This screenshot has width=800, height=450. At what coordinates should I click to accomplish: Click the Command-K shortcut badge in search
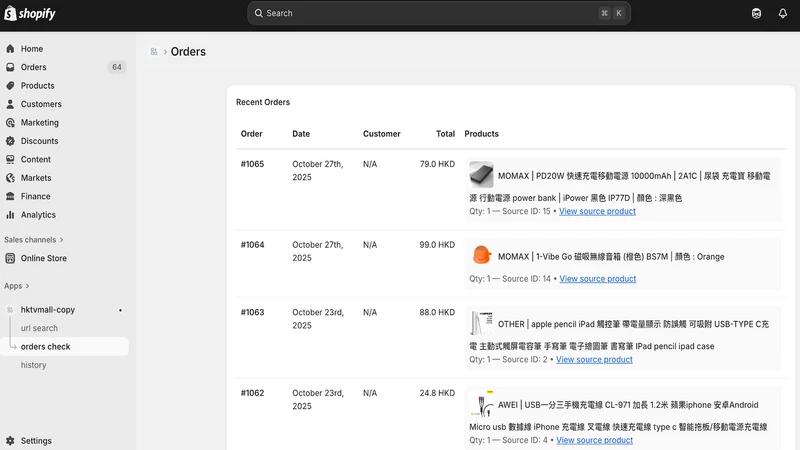coord(612,13)
